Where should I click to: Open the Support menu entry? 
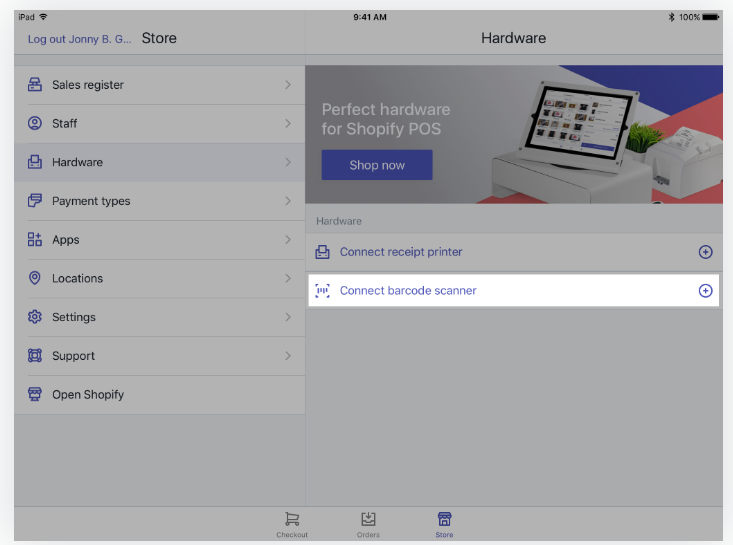(159, 356)
